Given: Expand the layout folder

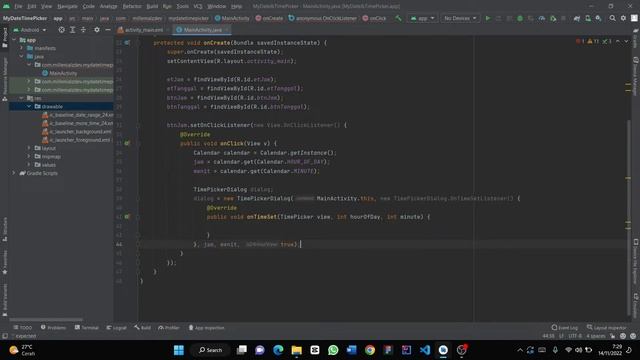Looking at the screenshot, I should coord(29,148).
